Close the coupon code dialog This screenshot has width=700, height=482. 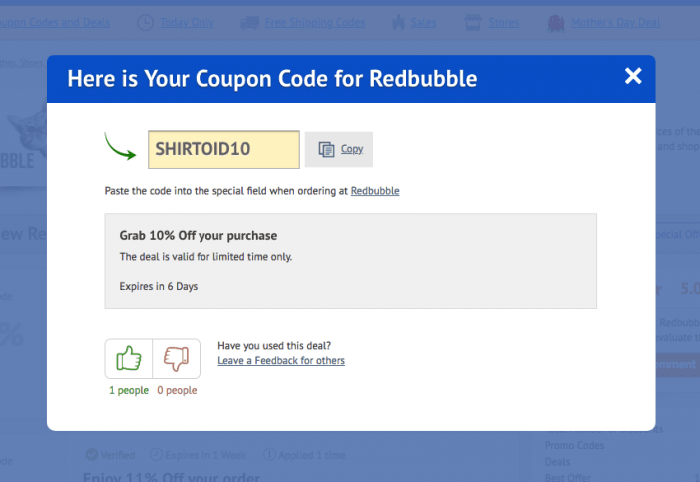click(x=633, y=76)
